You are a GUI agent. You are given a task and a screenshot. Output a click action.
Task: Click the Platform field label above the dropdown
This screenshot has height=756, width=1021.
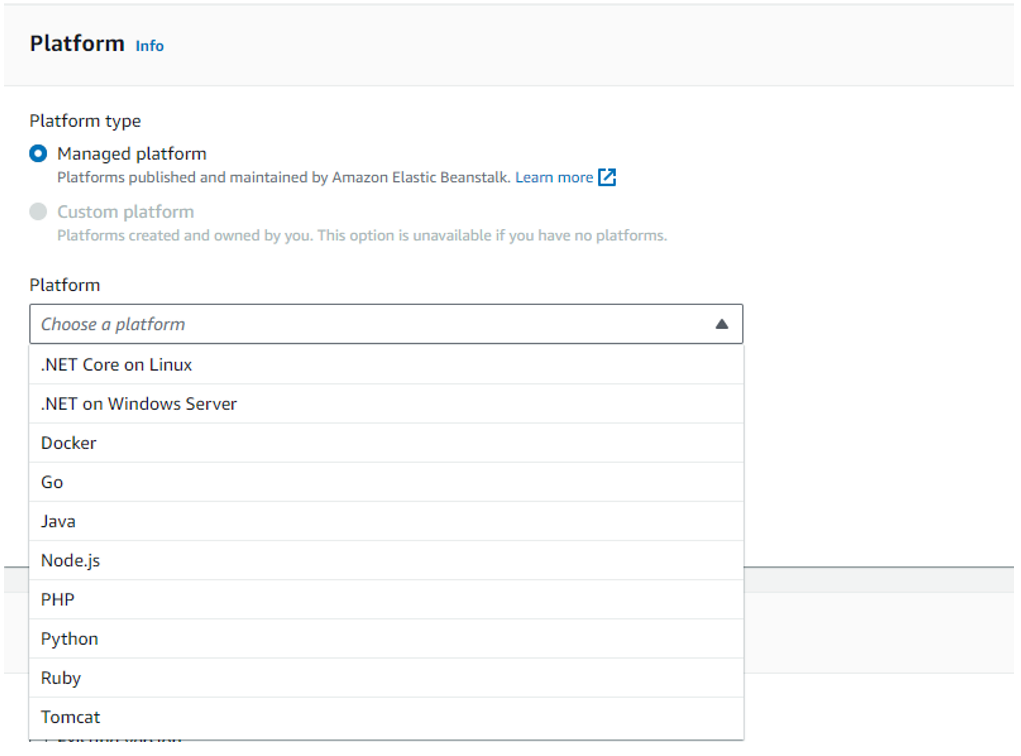pyautogui.click(x=64, y=284)
